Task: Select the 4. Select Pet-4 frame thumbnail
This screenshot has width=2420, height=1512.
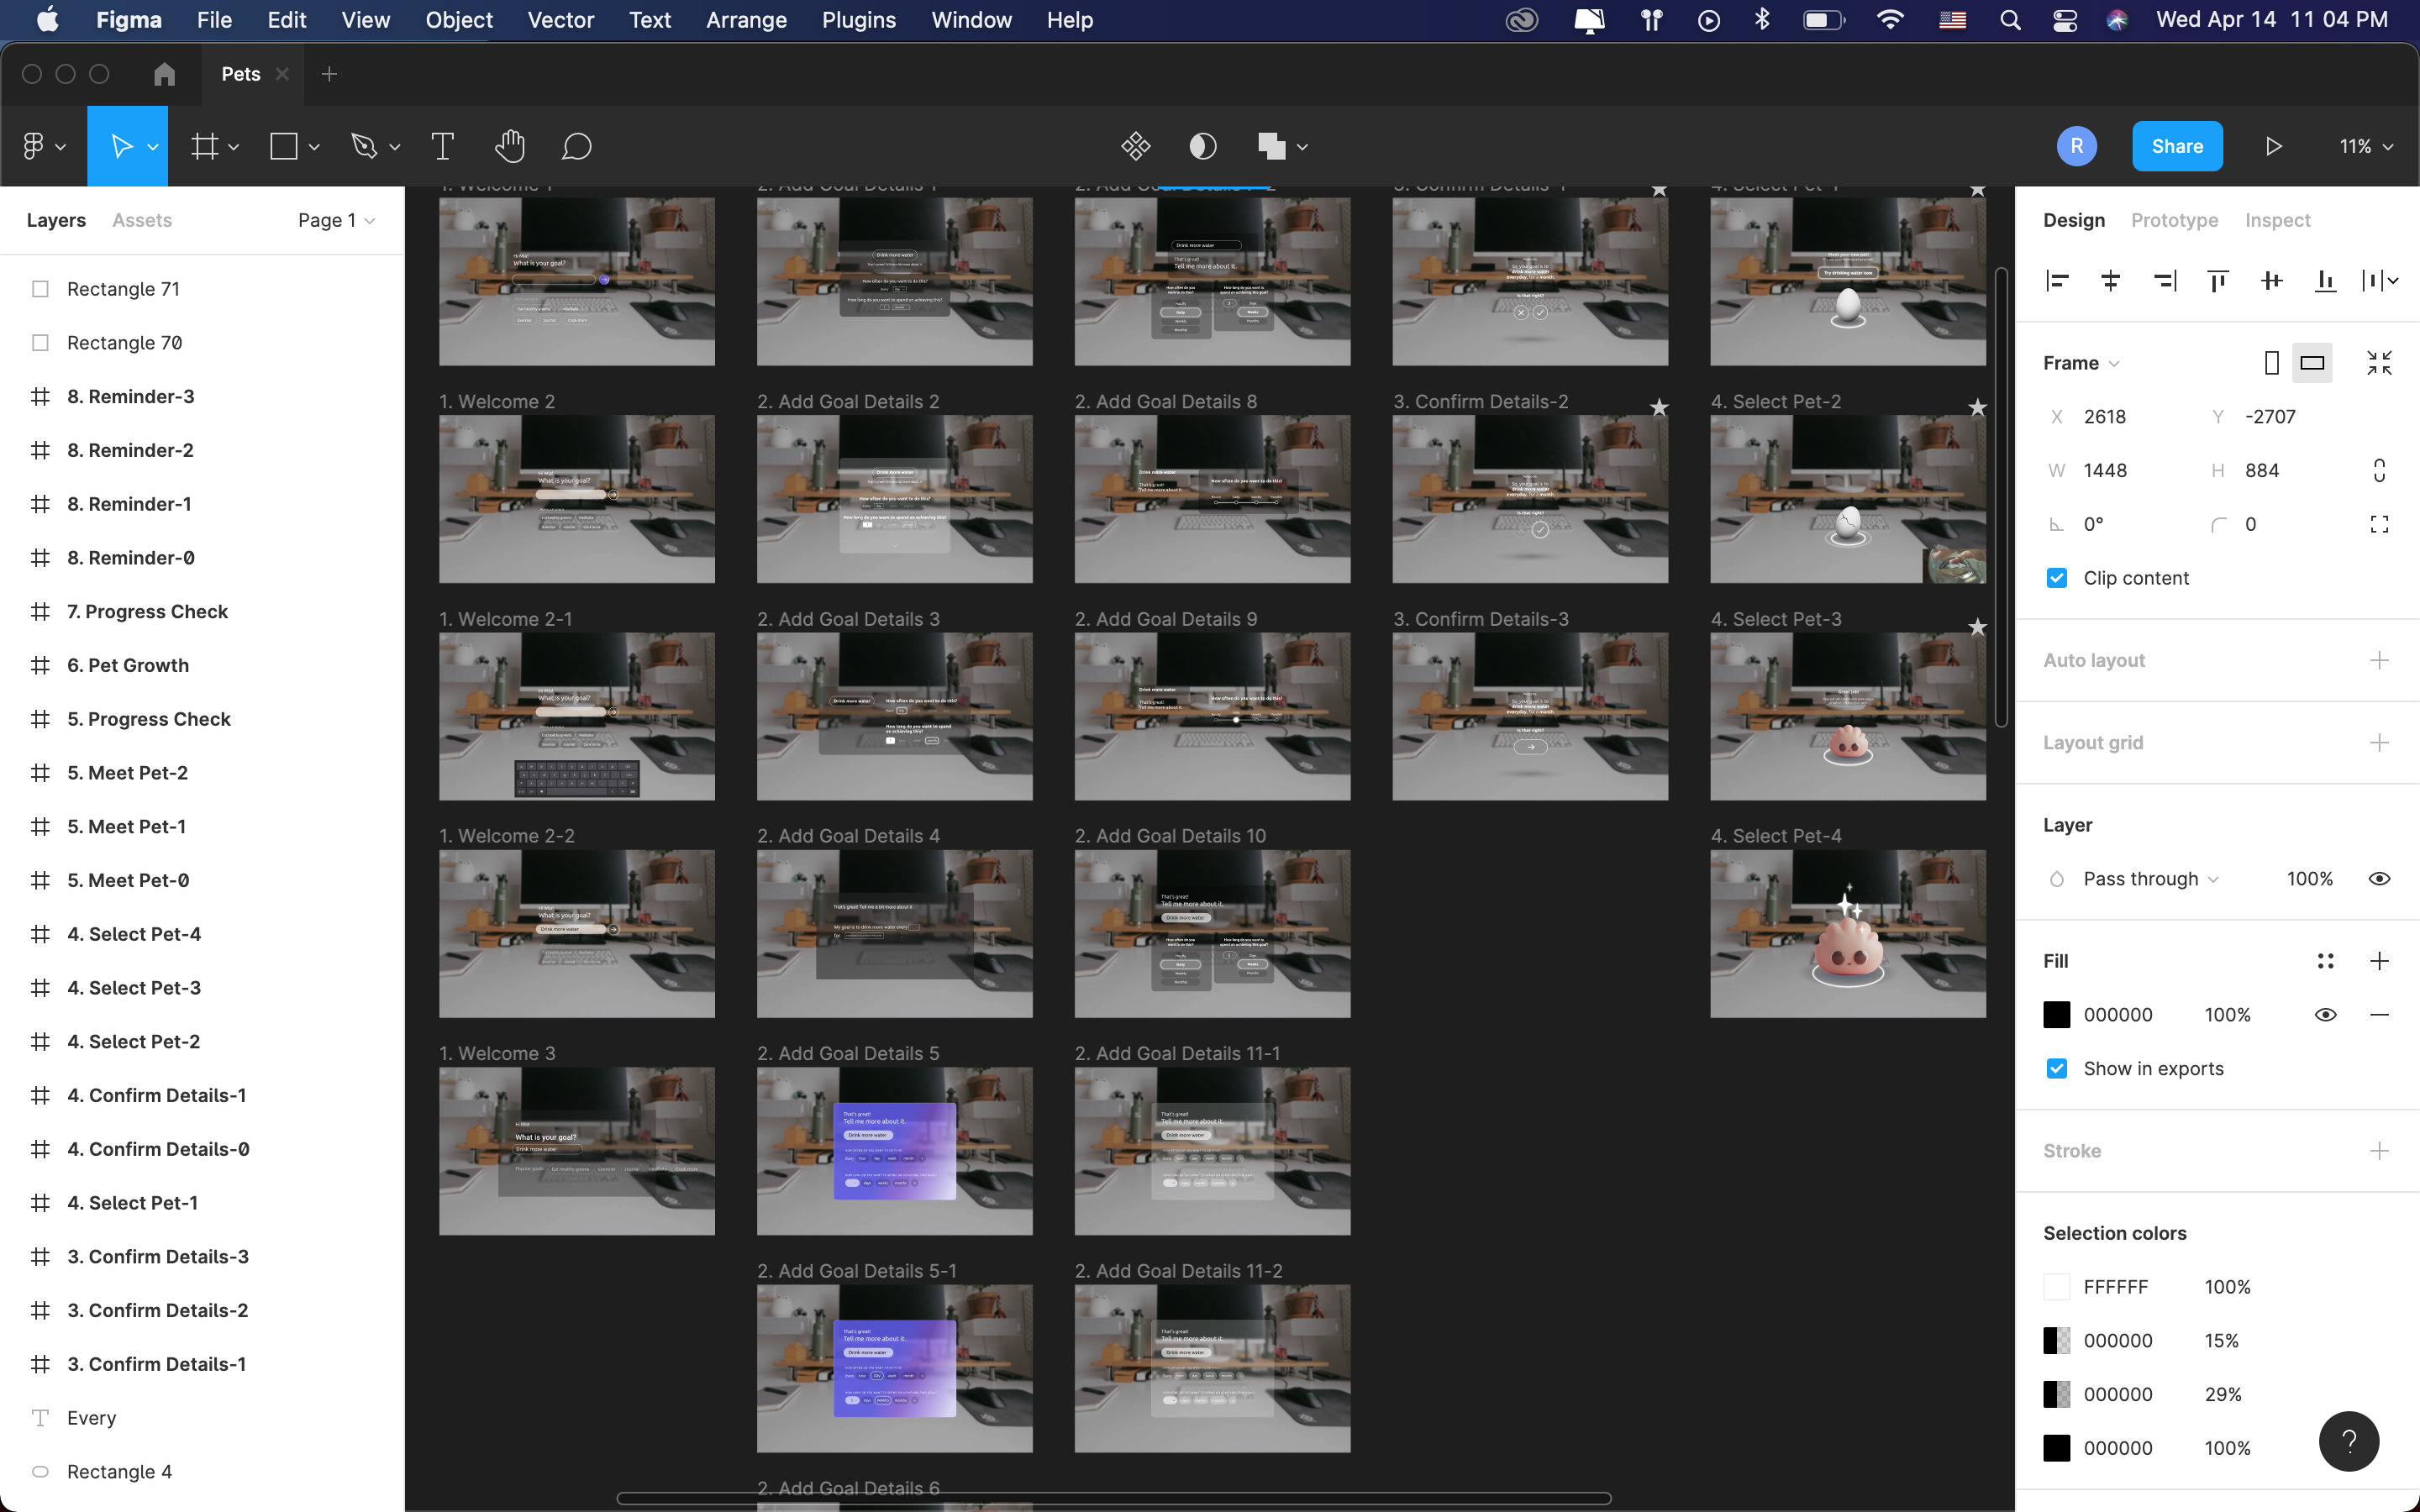Action: pyautogui.click(x=1848, y=933)
